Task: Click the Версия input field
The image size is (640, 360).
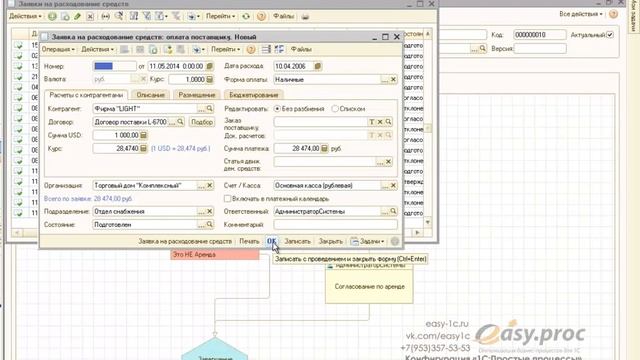Action: pyautogui.click(x=540, y=49)
